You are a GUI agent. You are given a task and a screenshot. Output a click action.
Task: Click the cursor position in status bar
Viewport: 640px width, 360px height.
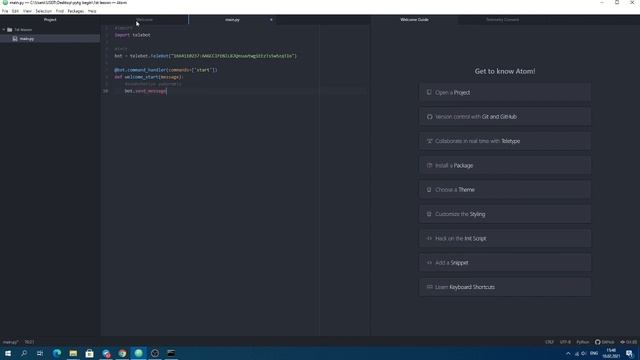tap(29, 342)
